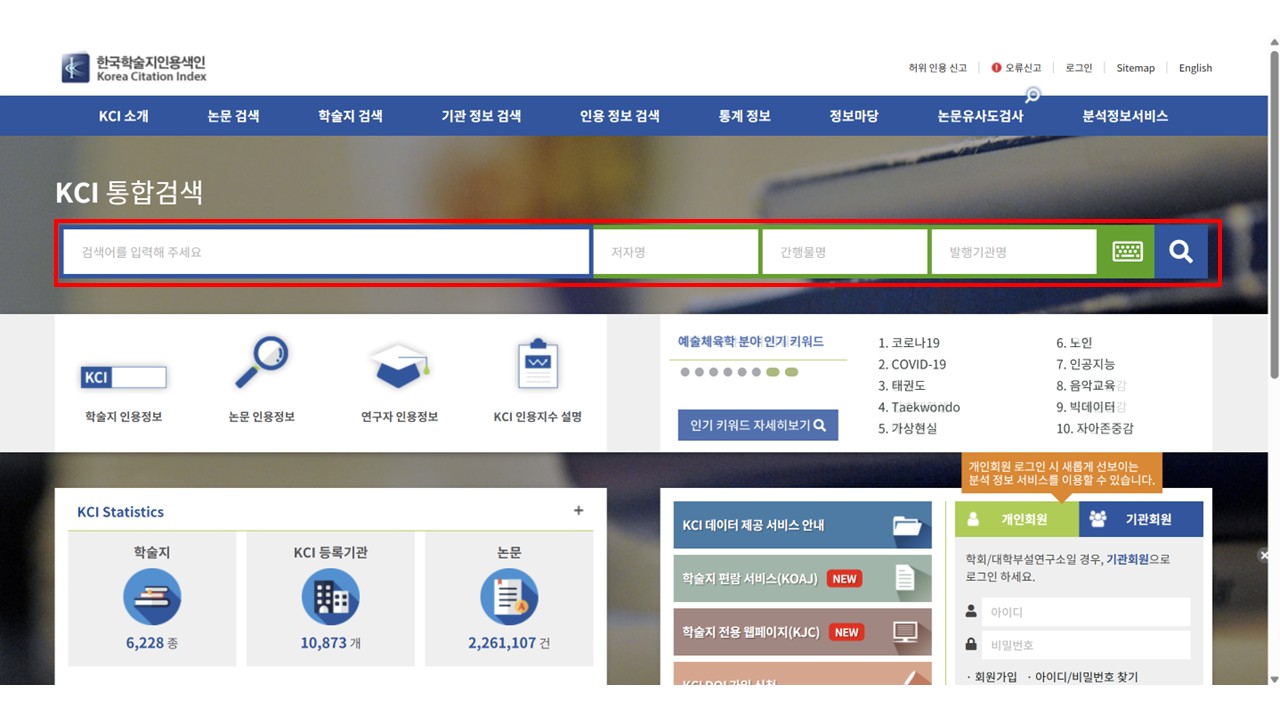Open KCI 인용지수 설명 clipboard icon
This screenshot has height=720, width=1280.
click(537, 365)
